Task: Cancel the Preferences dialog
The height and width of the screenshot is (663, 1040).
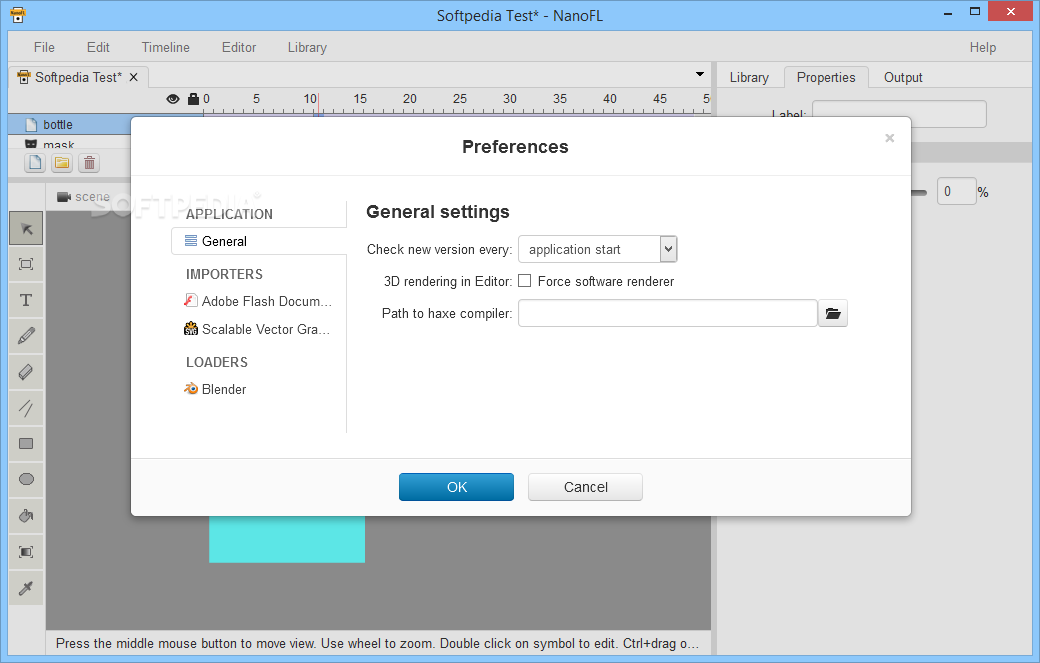Action: (x=586, y=487)
